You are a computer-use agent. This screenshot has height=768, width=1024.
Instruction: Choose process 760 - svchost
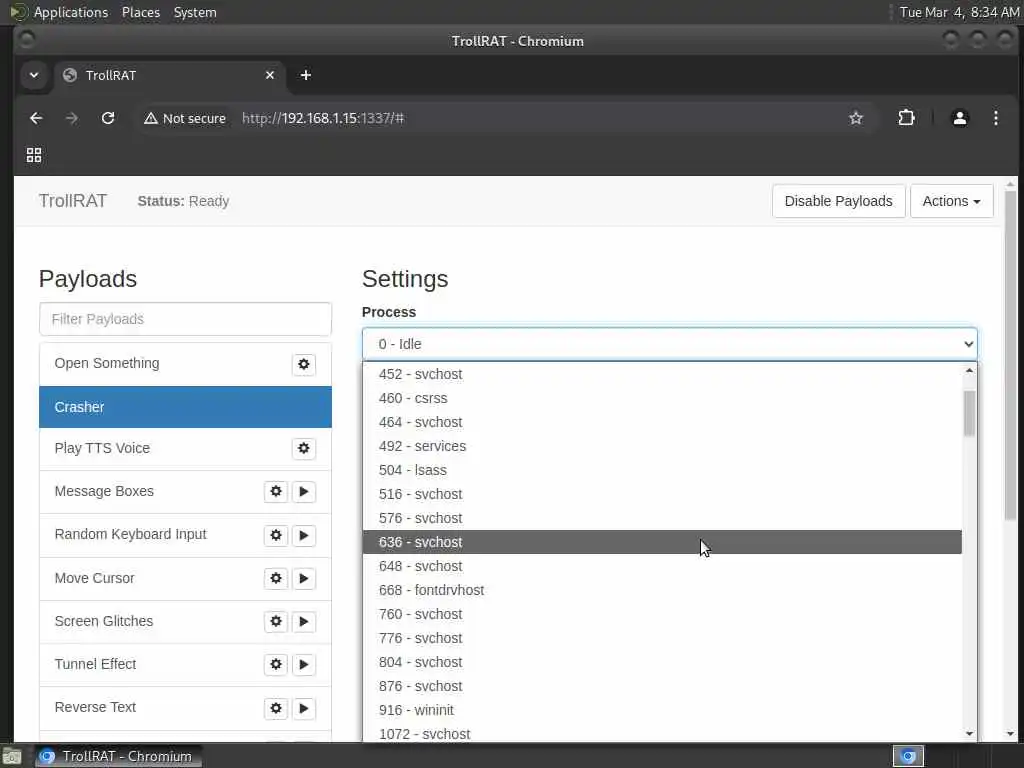pos(662,615)
